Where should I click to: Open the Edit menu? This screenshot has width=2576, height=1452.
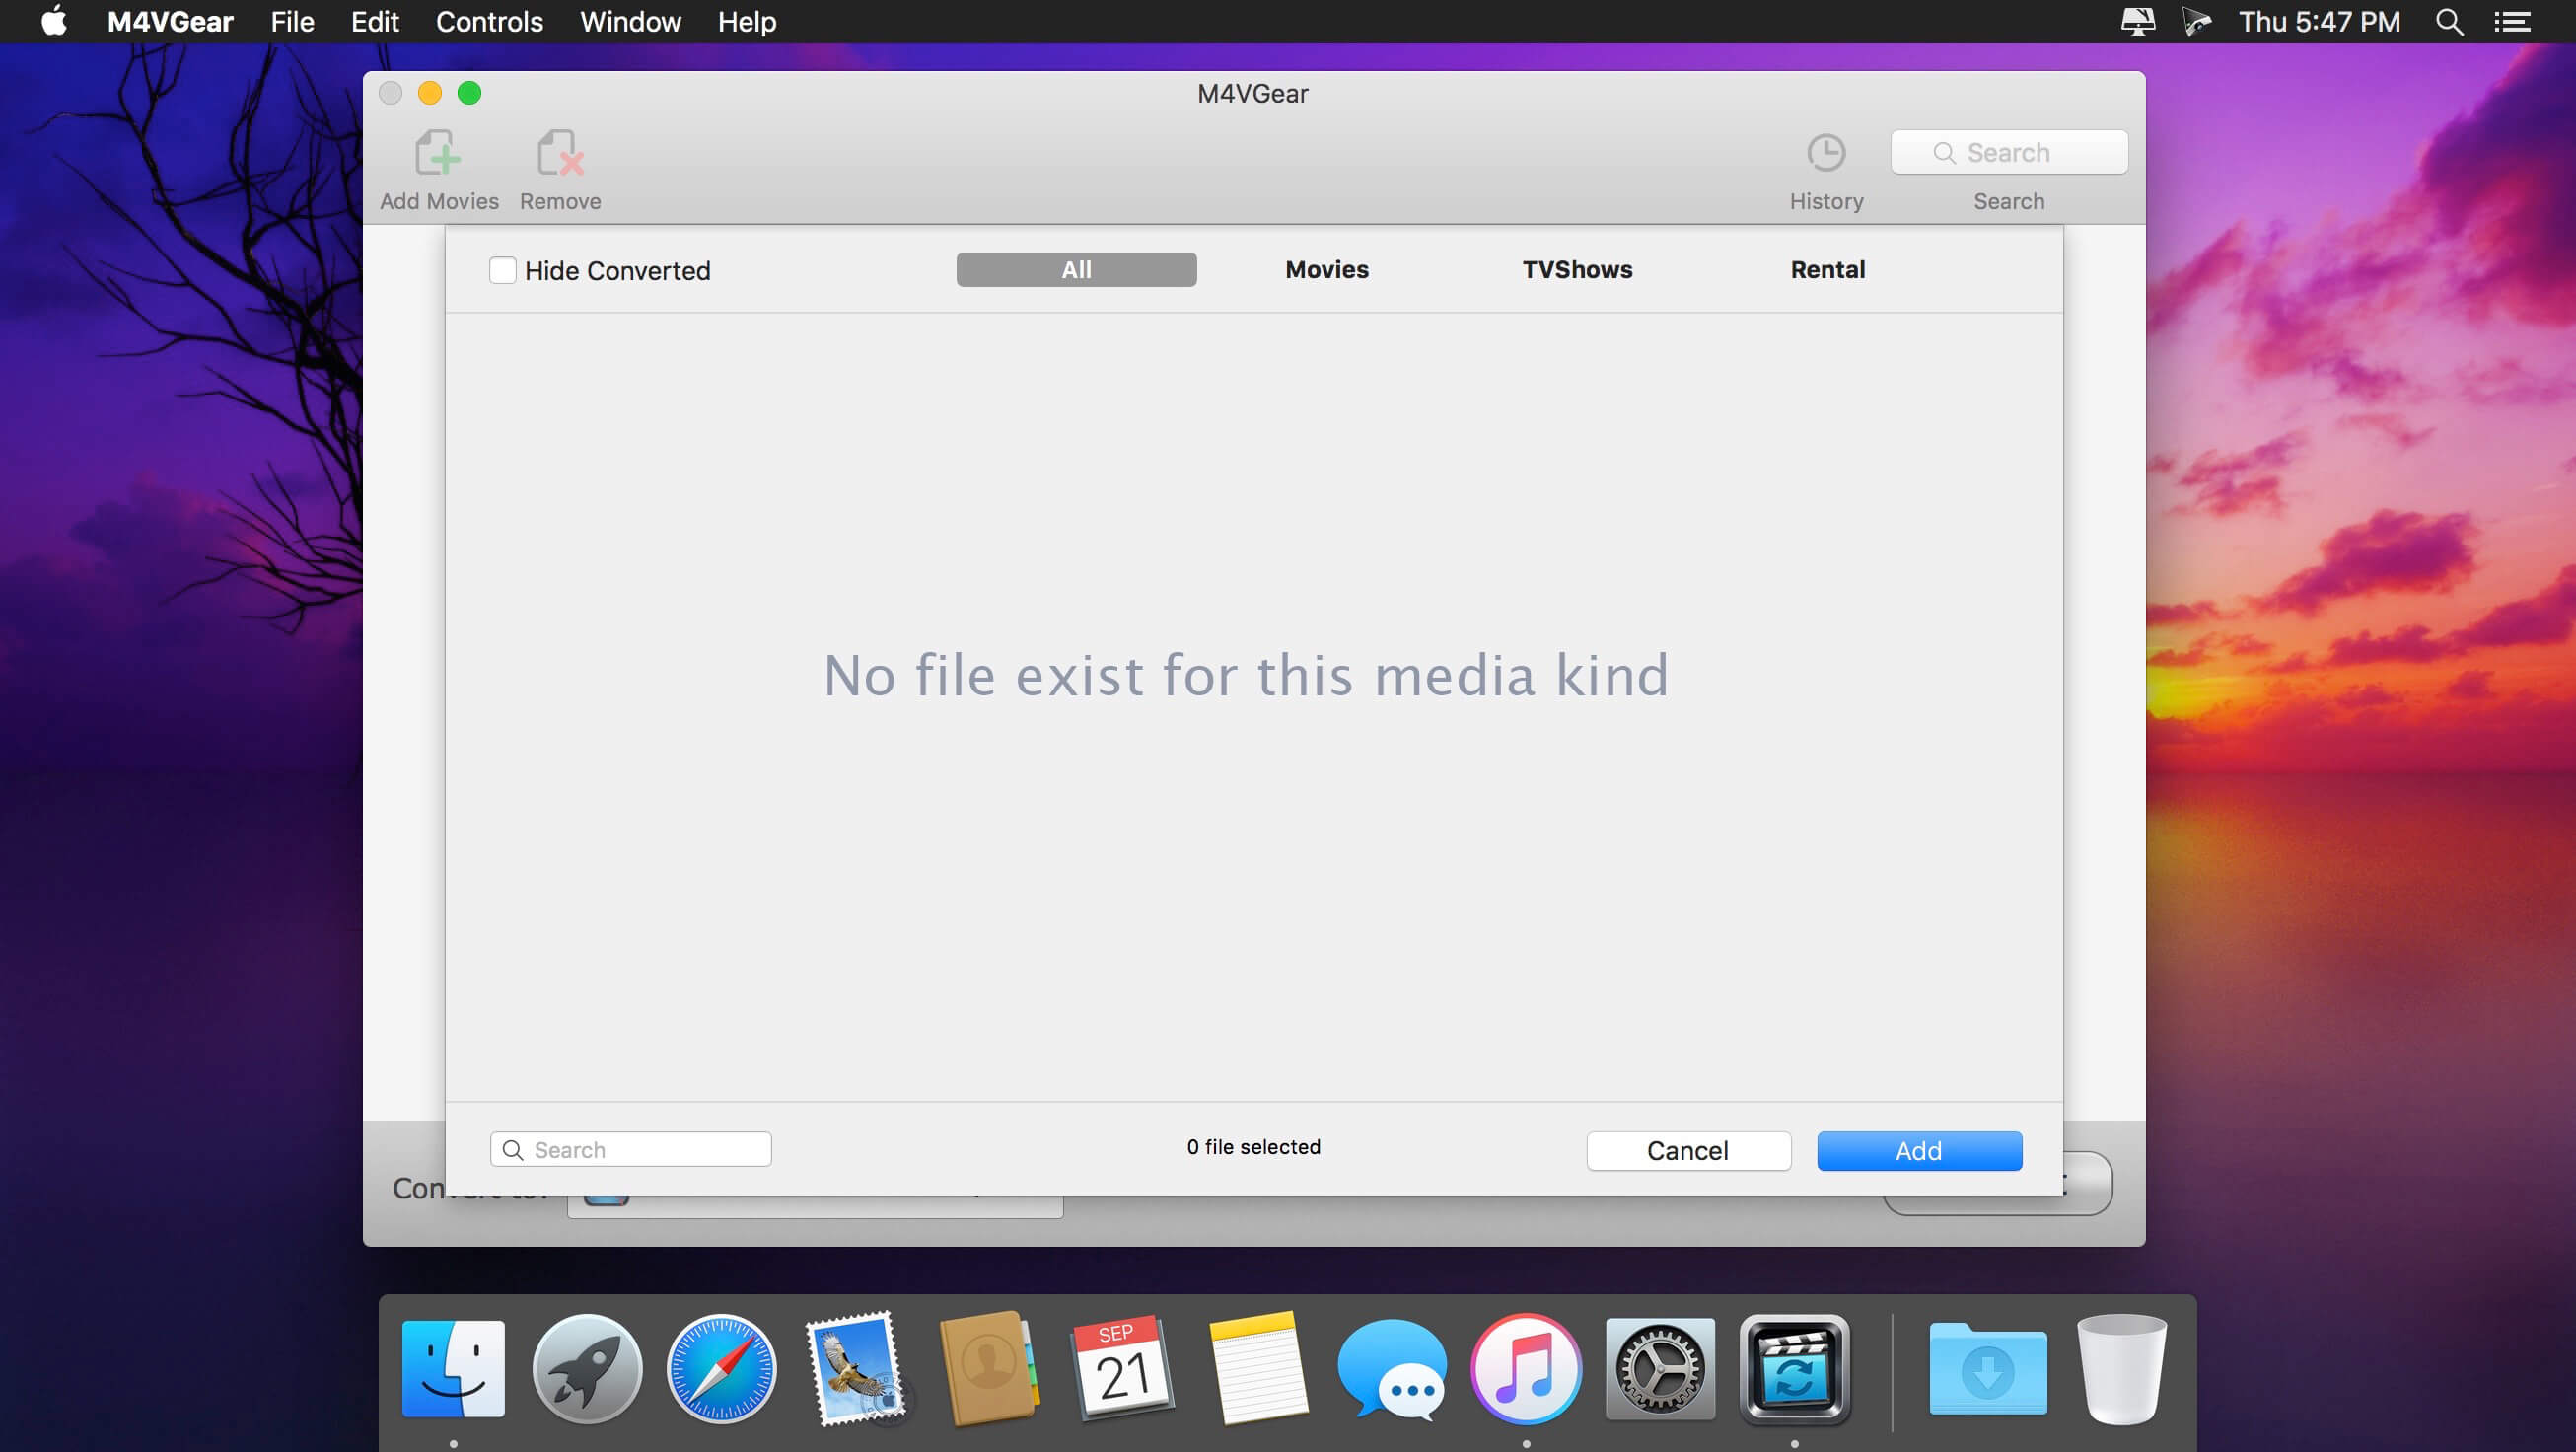375,21
